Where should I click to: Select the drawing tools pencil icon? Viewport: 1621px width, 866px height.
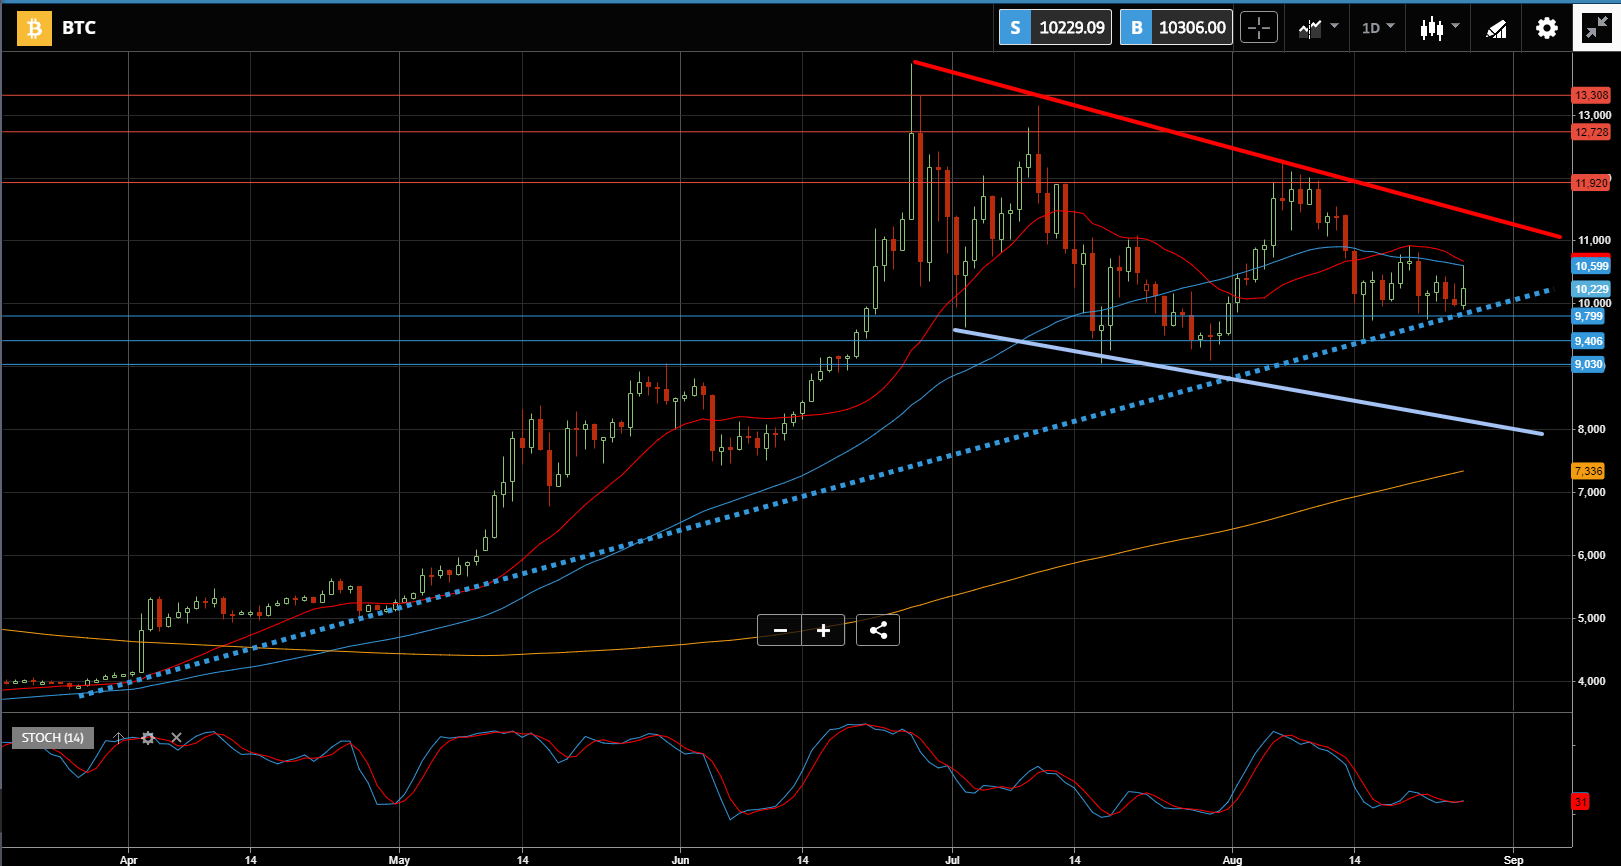coord(1496,28)
